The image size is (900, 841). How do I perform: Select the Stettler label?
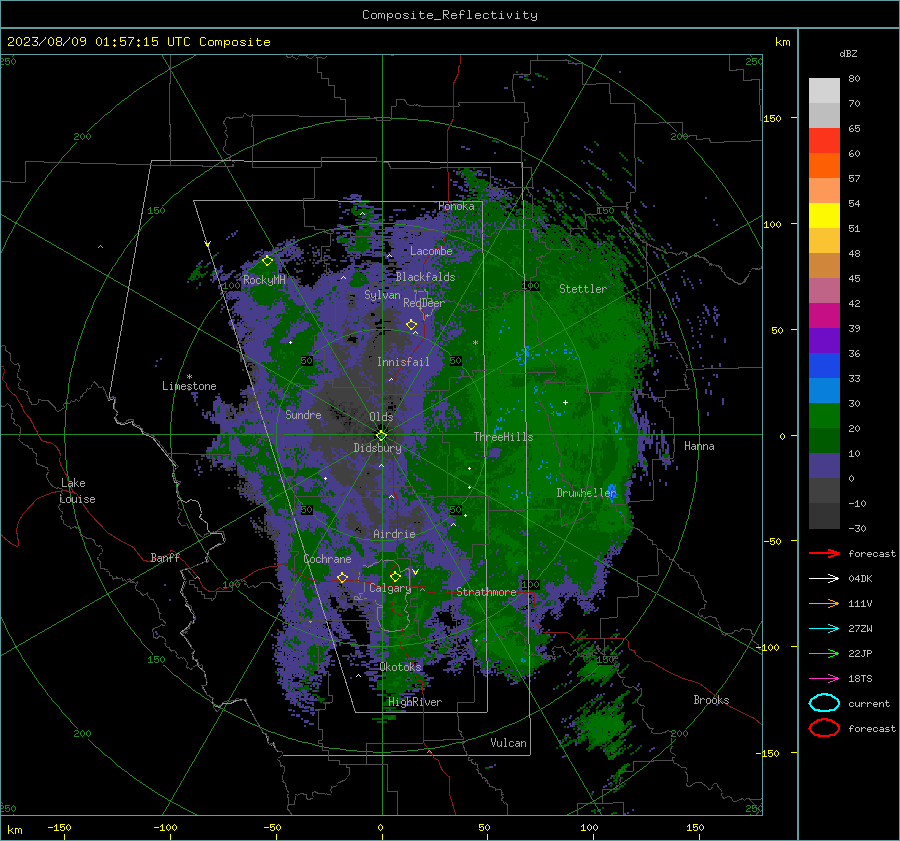[x=583, y=289]
